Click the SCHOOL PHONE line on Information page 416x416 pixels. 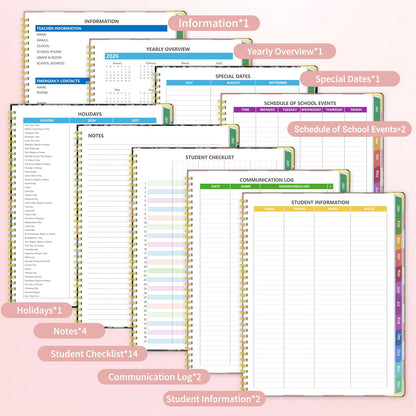[x=49, y=52]
